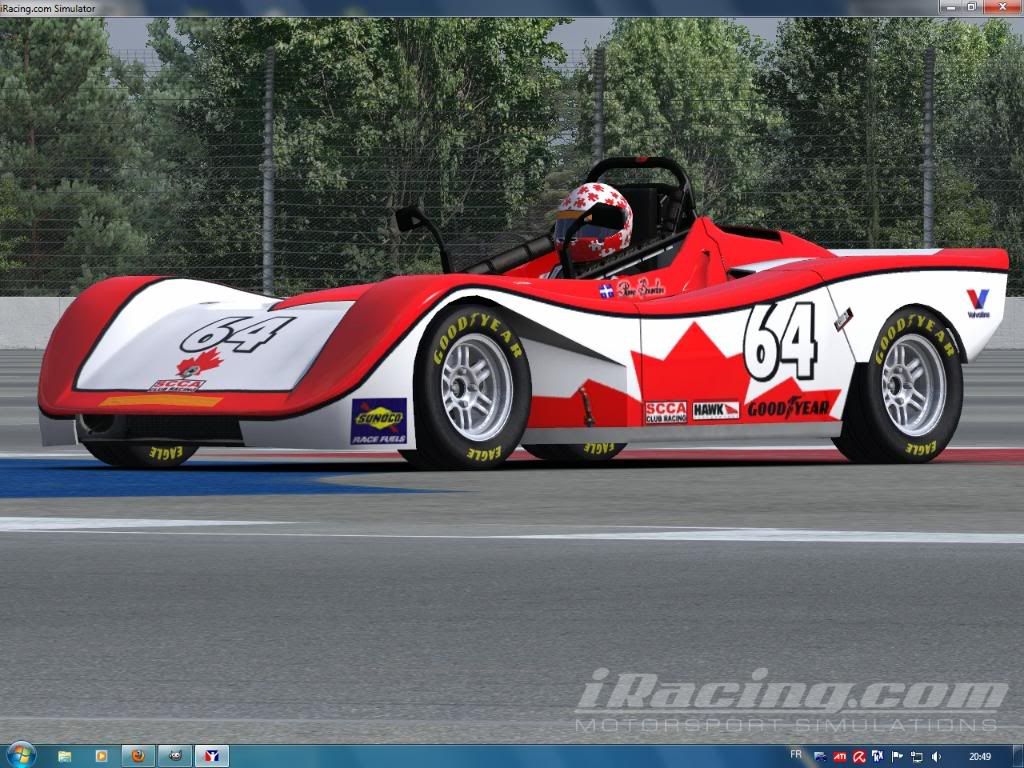The height and width of the screenshot is (768, 1024).
Task: Close the iRacing Simulator window
Action: tap(1000, 7)
